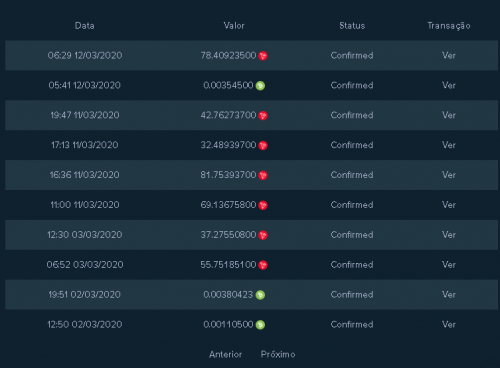Select date 05:41 12/03/2020

point(85,85)
